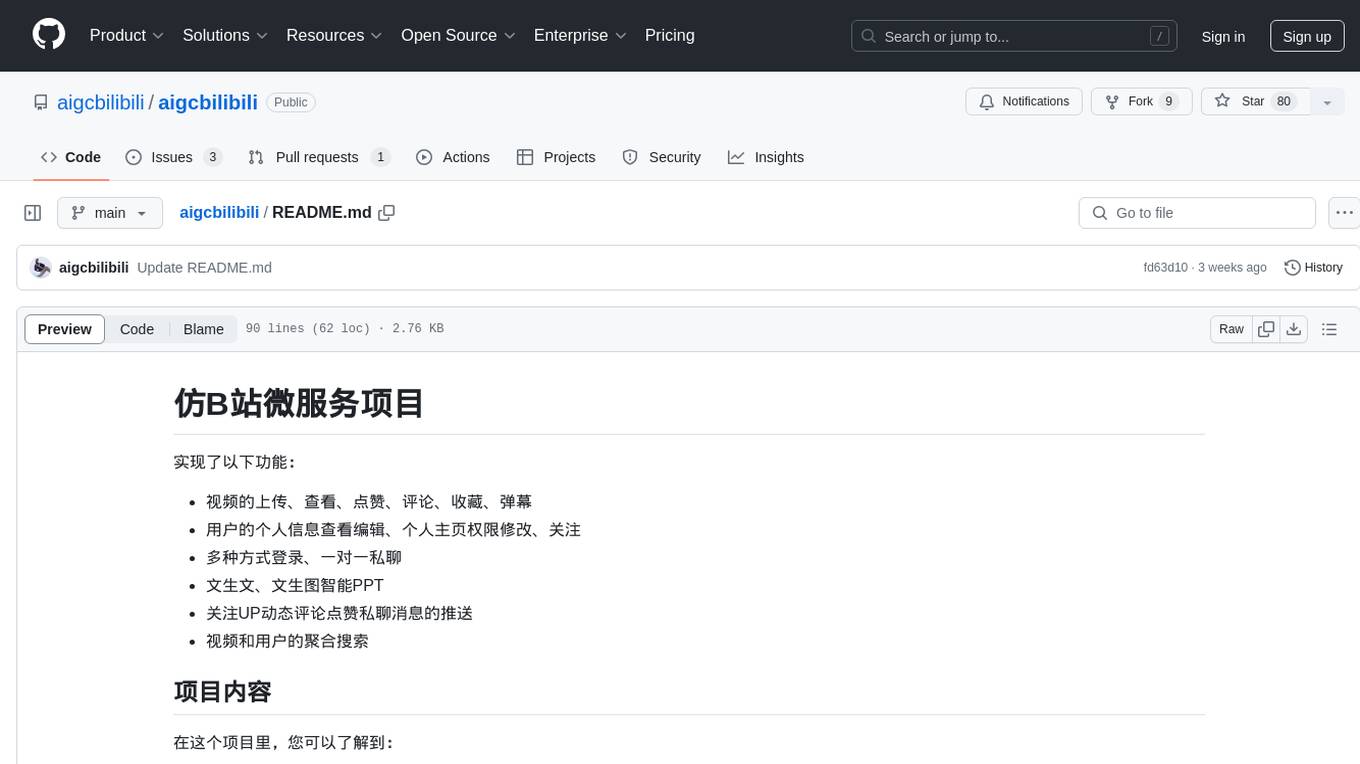Click the Sign up button
The image size is (1360, 764).
pyautogui.click(x=1307, y=36)
